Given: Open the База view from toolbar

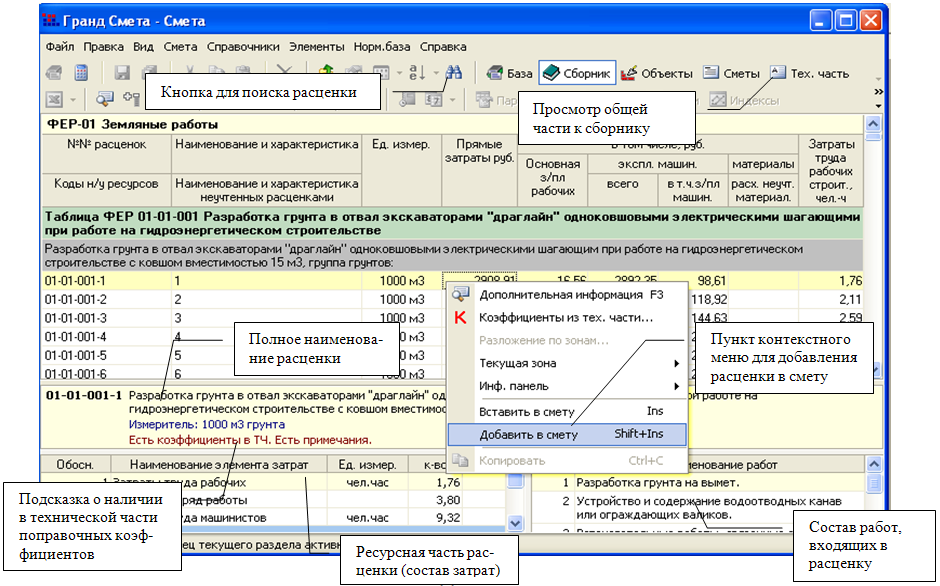Looking at the screenshot, I should tap(510, 73).
